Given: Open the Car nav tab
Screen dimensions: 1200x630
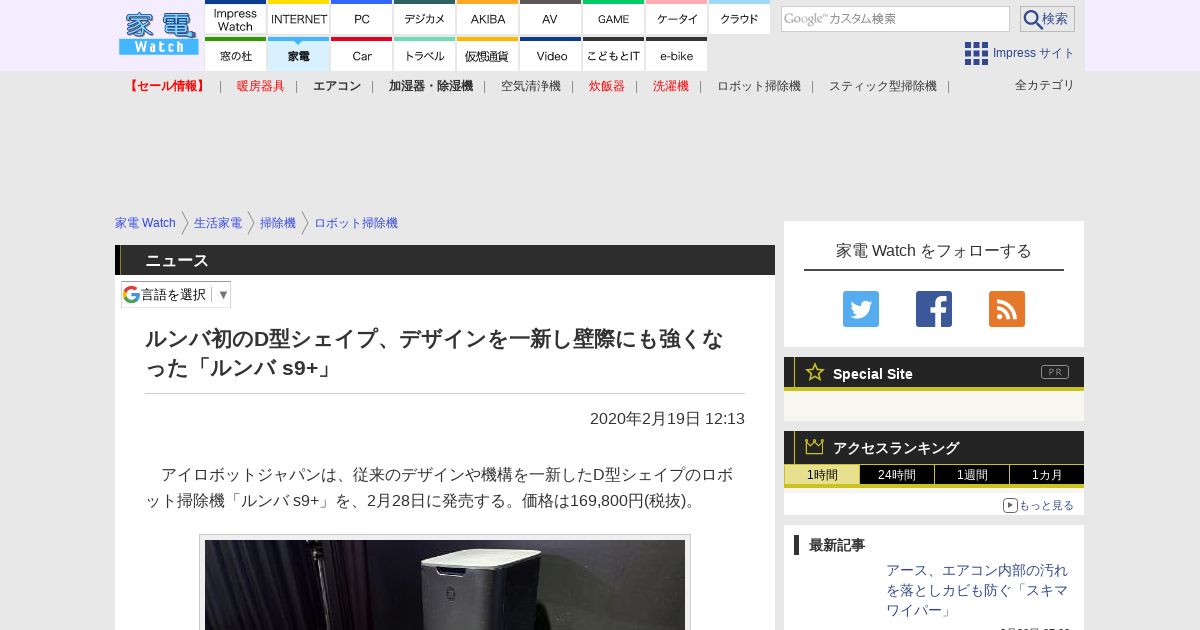Looking at the screenshot, I should [362, 55].
